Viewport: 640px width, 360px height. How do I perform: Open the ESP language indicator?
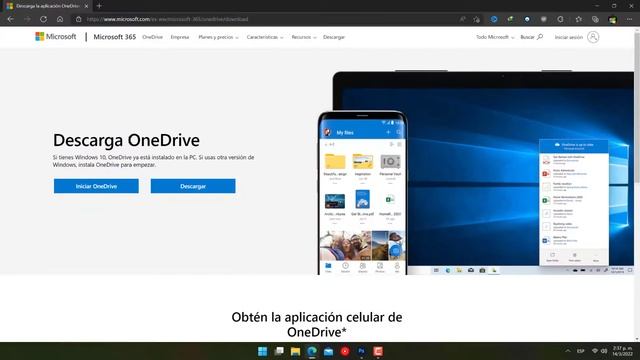tap(580, 351)
